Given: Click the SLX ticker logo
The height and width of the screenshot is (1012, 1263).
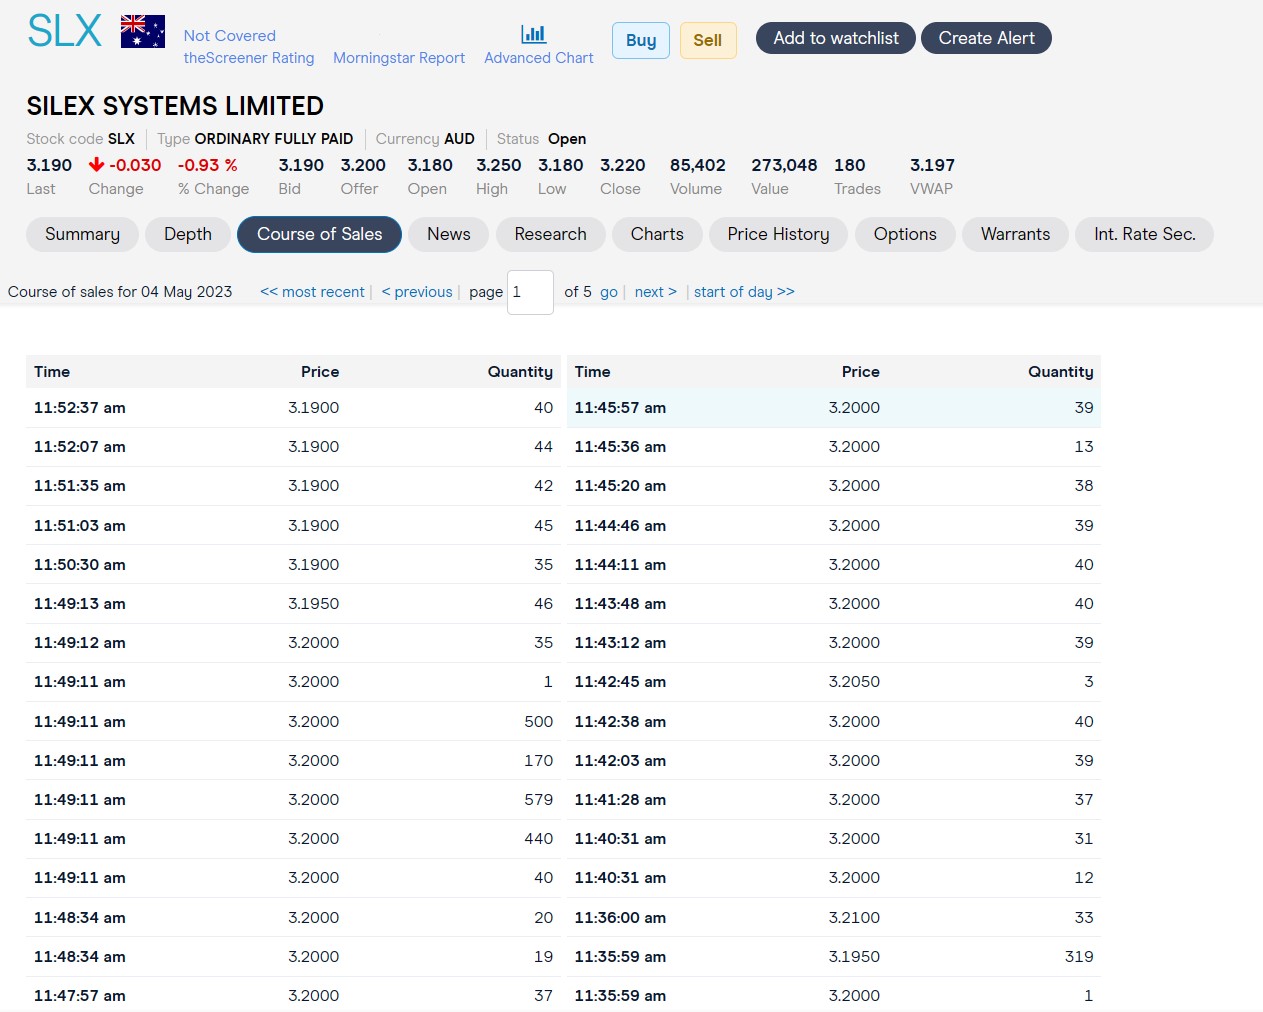Looking at the screenshot, I should coord(65,31).
